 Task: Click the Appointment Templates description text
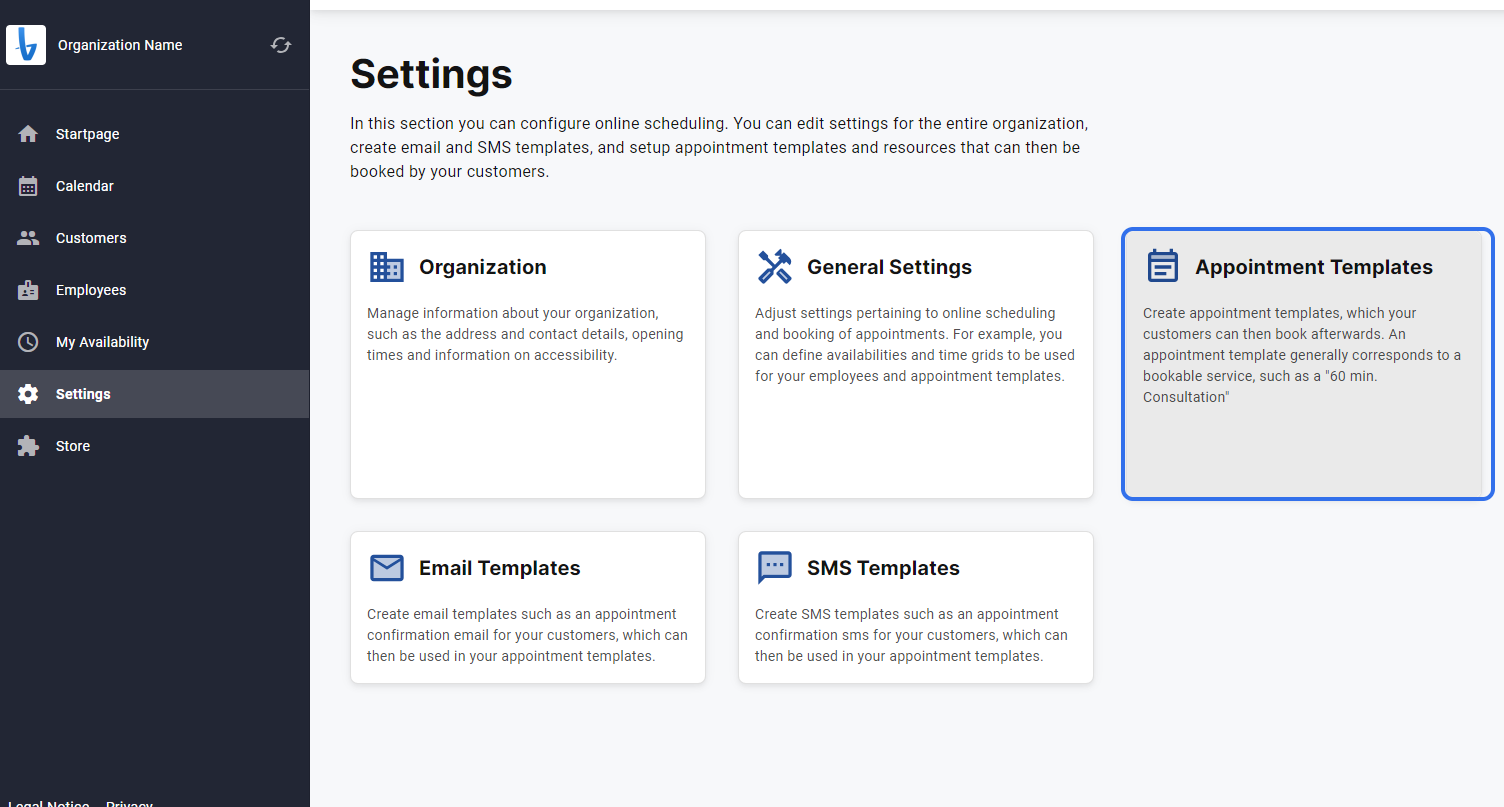click(1302, 355)
